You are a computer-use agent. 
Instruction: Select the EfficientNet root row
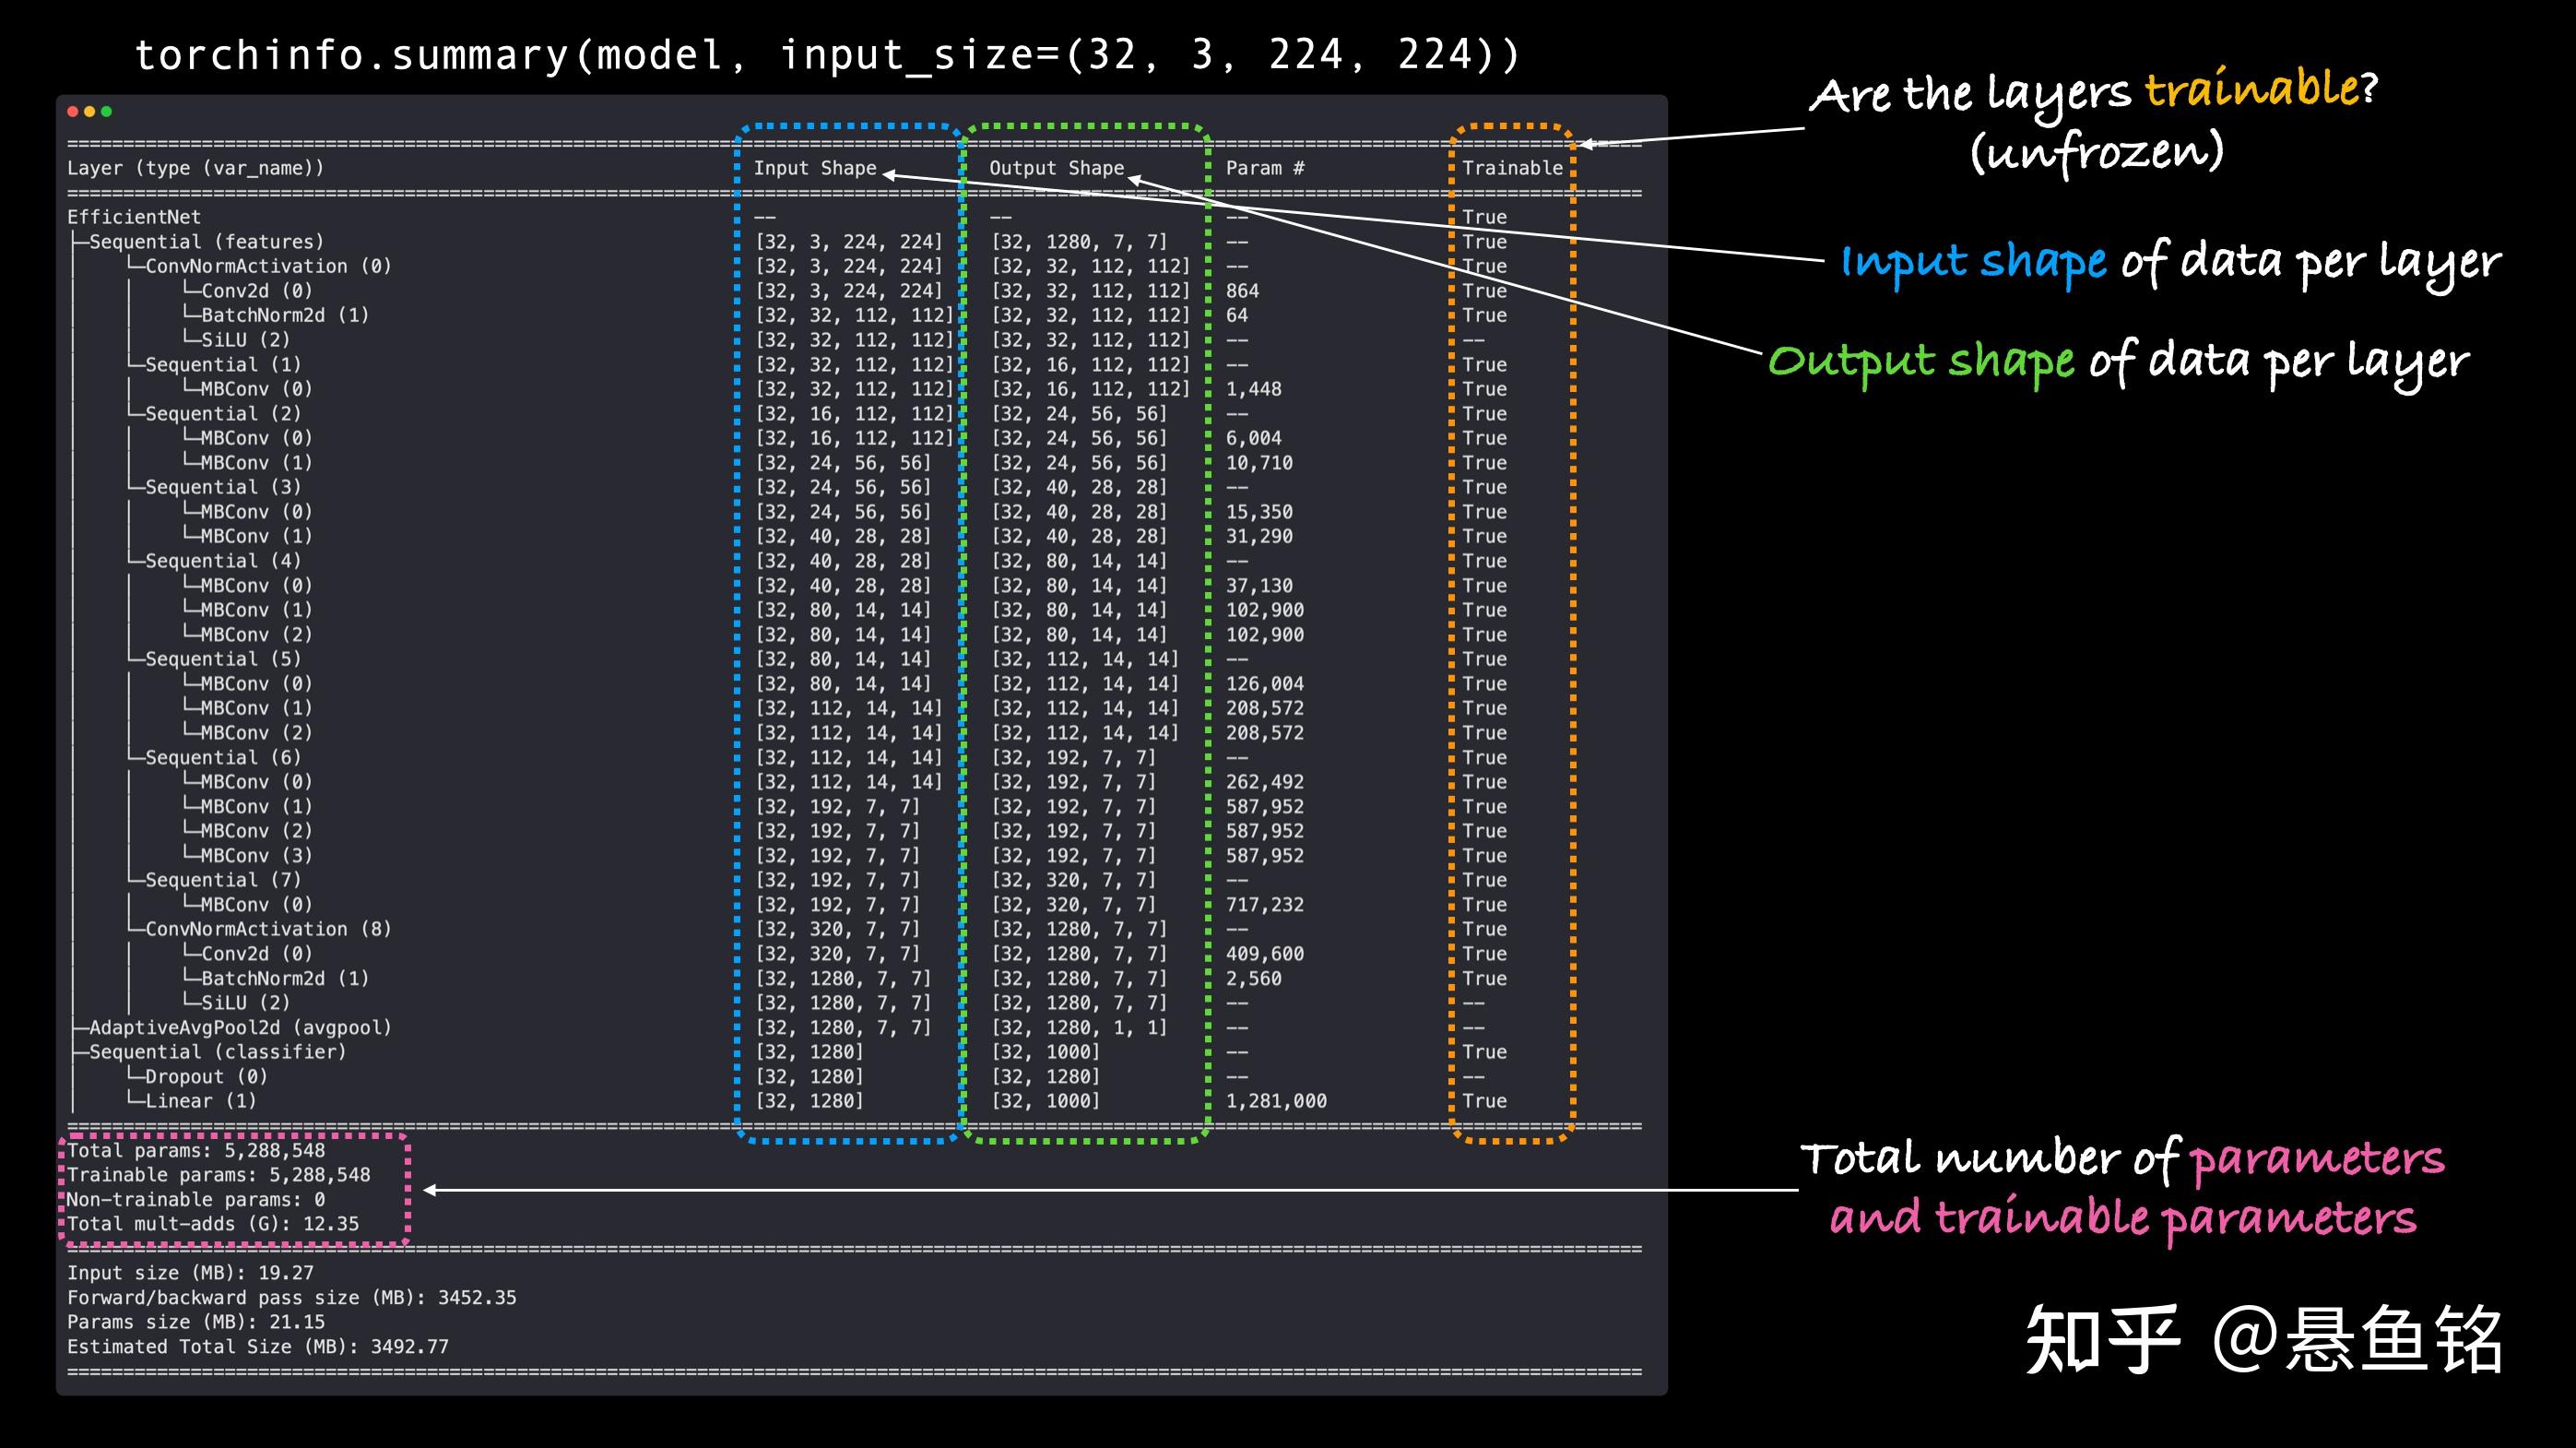tap(134, 217)
